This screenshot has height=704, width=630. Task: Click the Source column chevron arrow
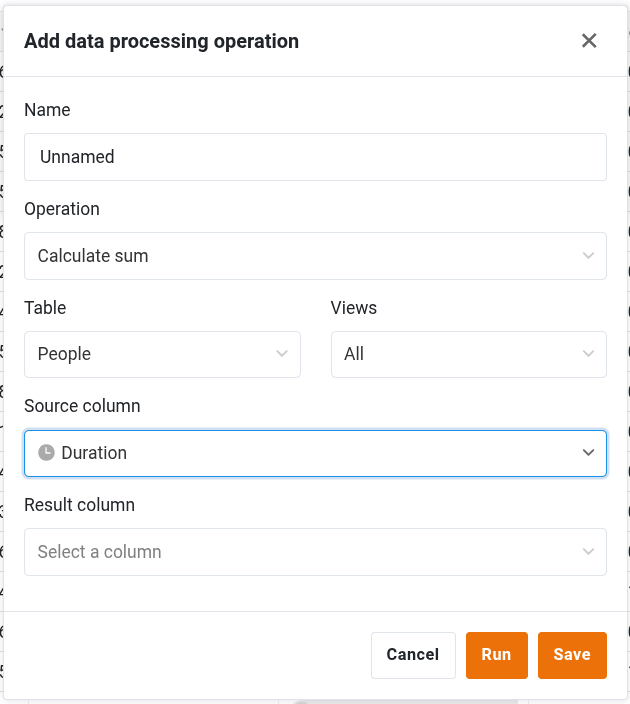click(588, 453)
